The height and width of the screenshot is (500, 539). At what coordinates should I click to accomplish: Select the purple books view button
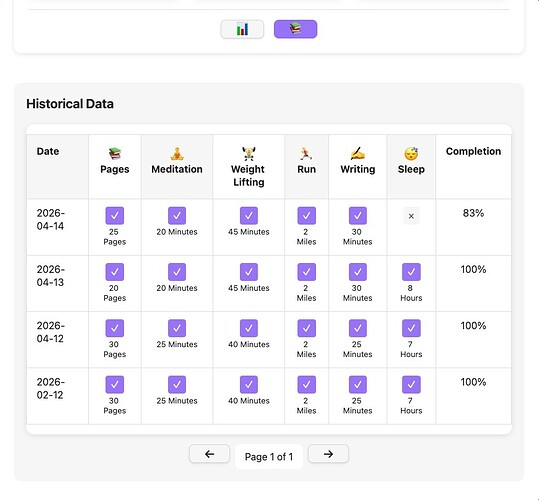pyautogui.click(x=295, y=29)
